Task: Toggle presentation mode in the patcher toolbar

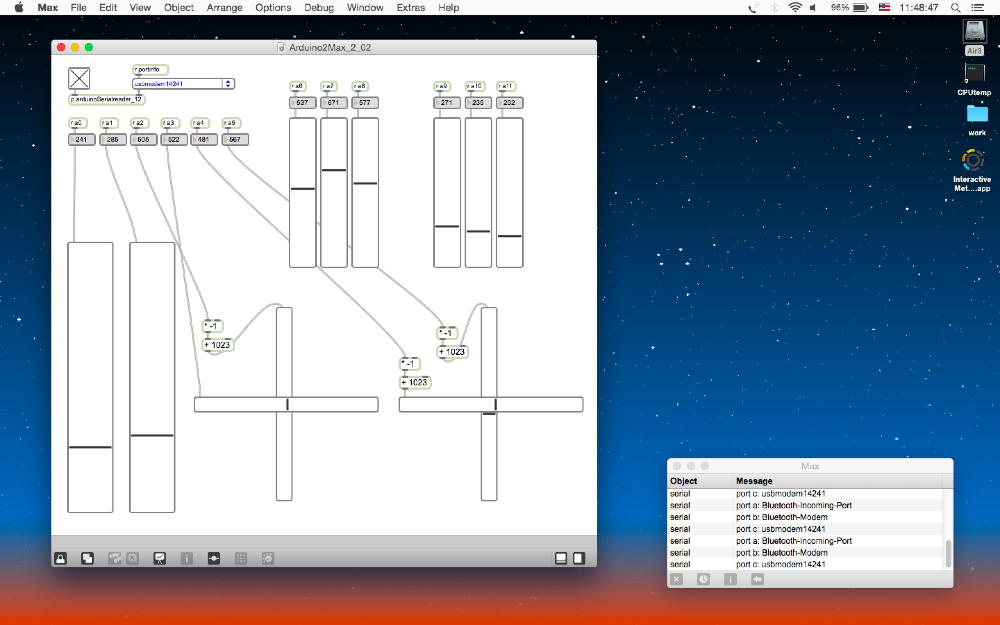Action: [x=159, y=558]
